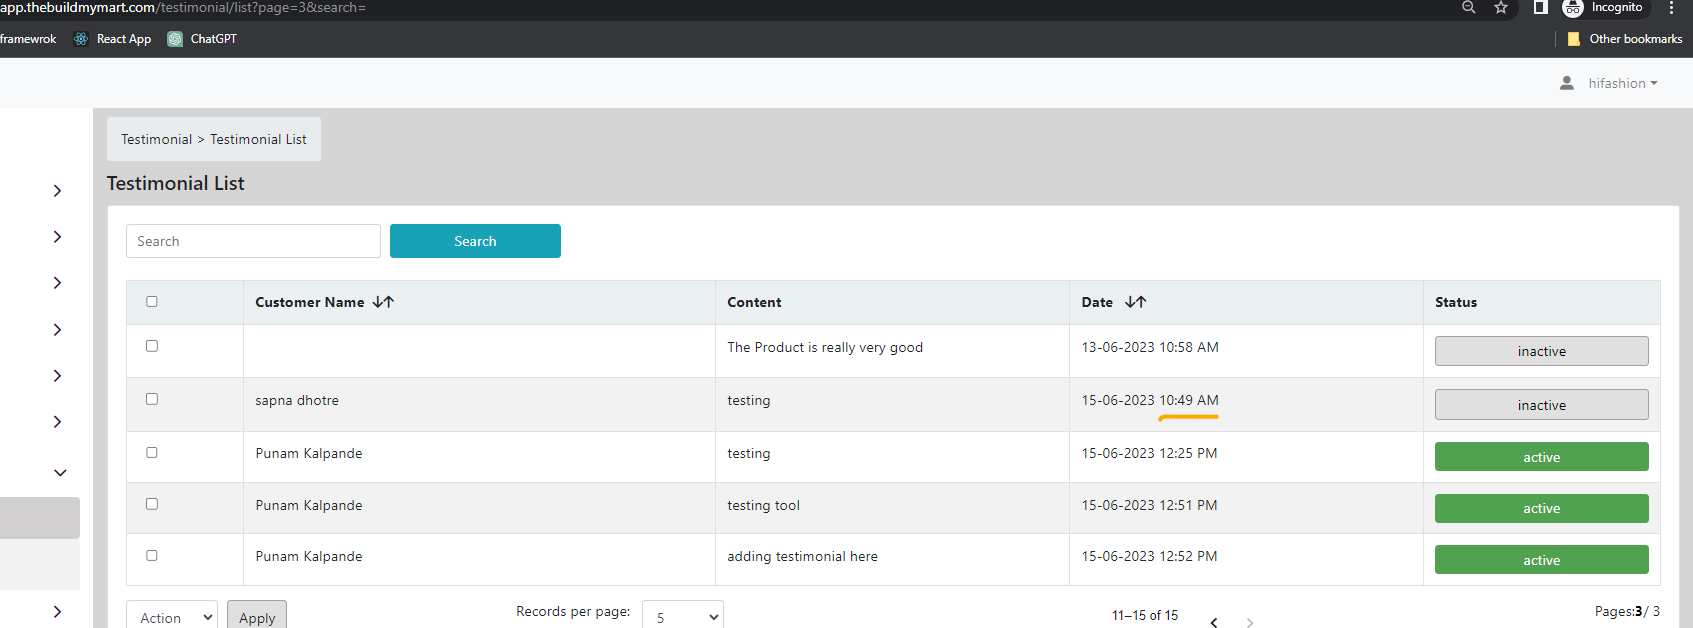Open the ChatGPT bookmark

pos(202,39)
